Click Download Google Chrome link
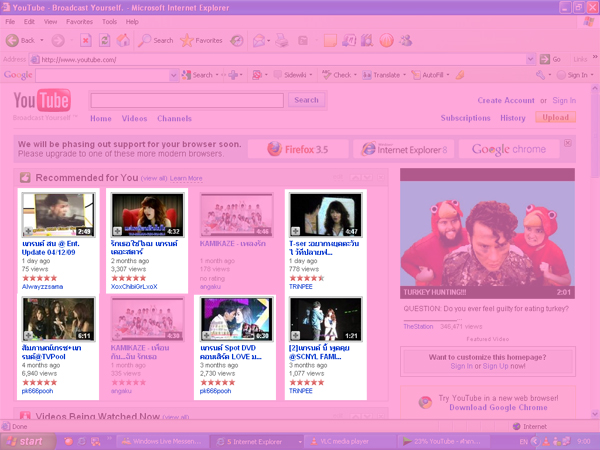The image size is (600, 450). [498, 408]
